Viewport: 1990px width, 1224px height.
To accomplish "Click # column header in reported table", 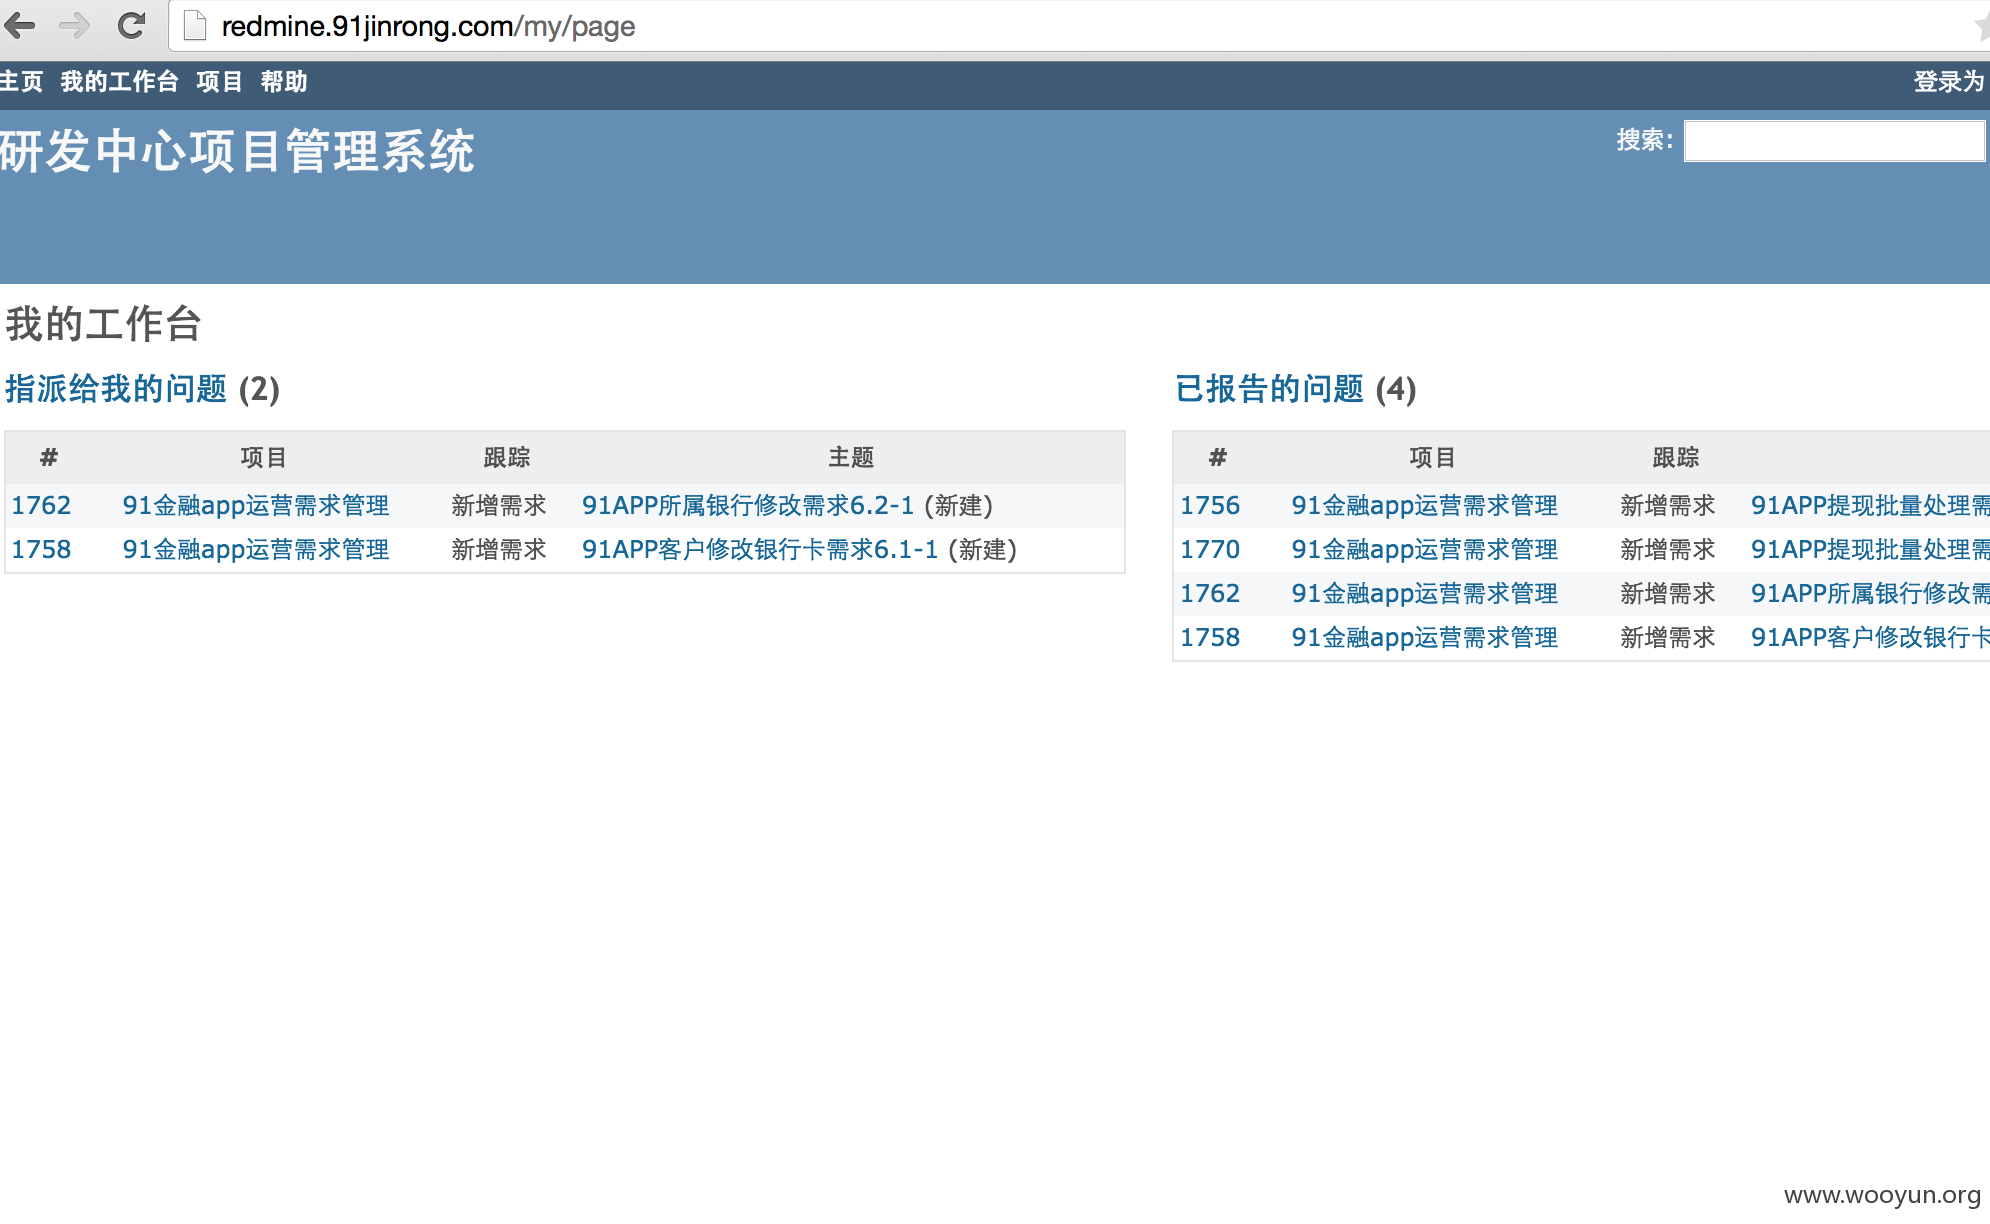I will (x=1217, y=458).
